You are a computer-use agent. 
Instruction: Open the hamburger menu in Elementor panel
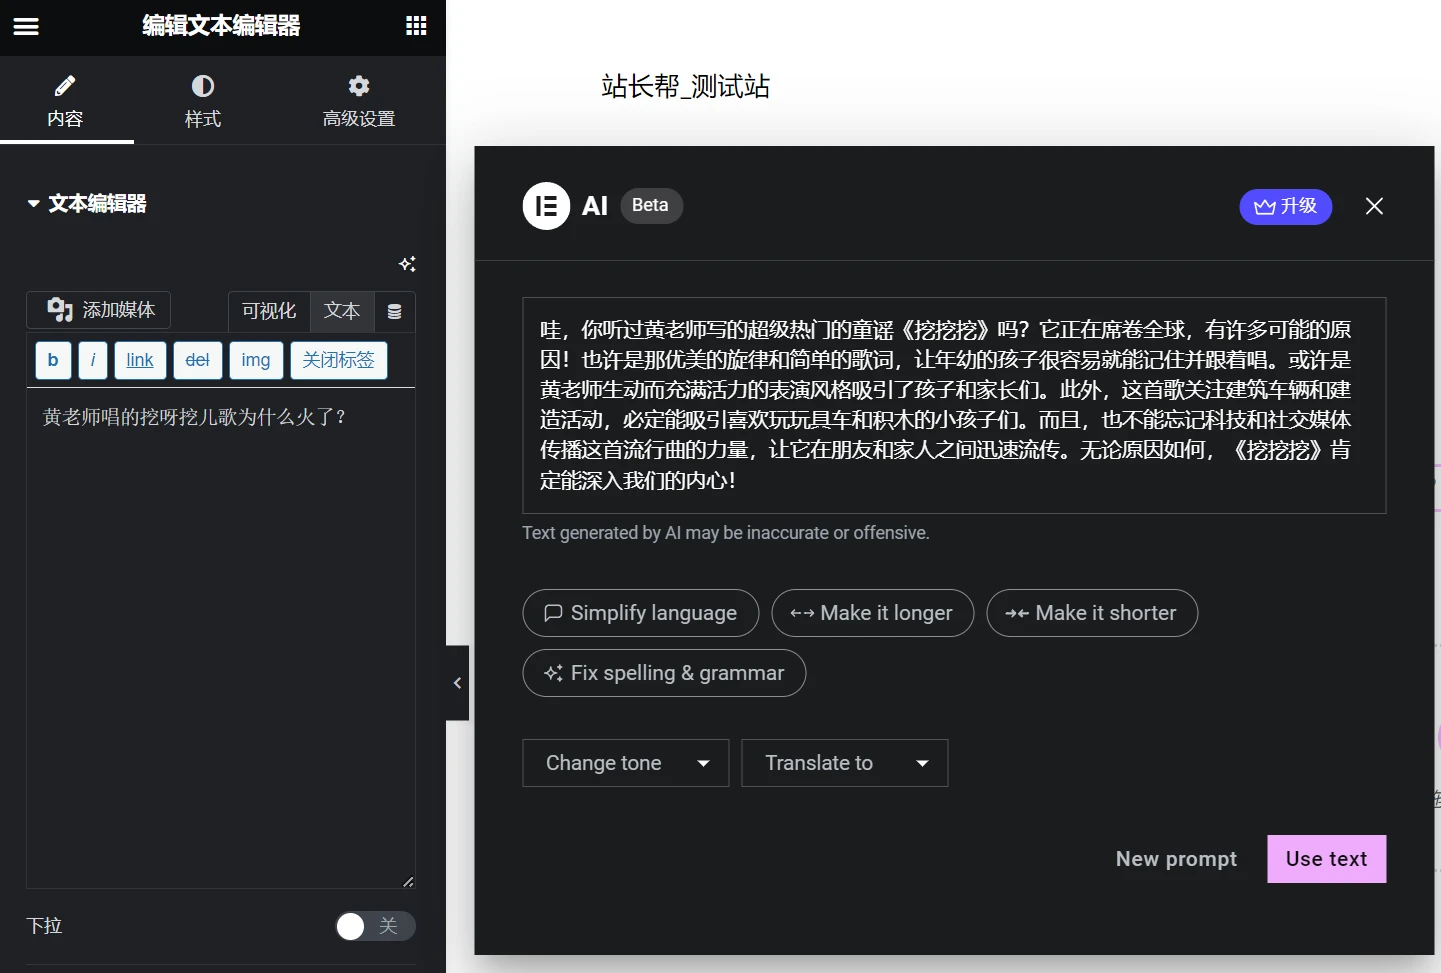(x=26, y=27)
